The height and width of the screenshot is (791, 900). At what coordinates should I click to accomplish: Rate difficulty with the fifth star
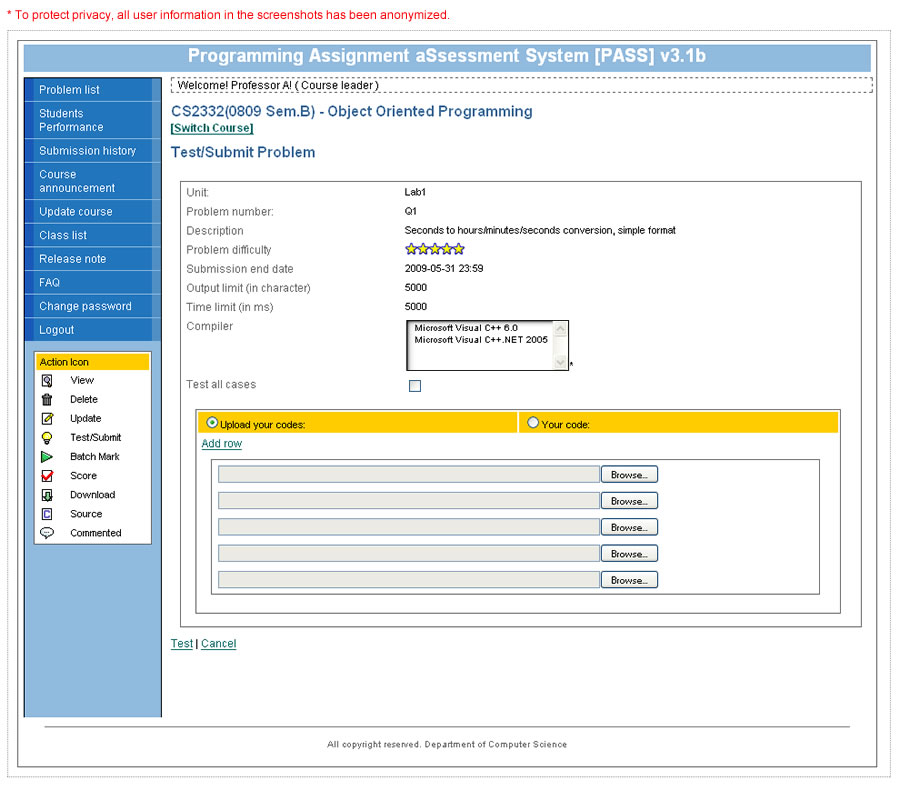[459, 249]
